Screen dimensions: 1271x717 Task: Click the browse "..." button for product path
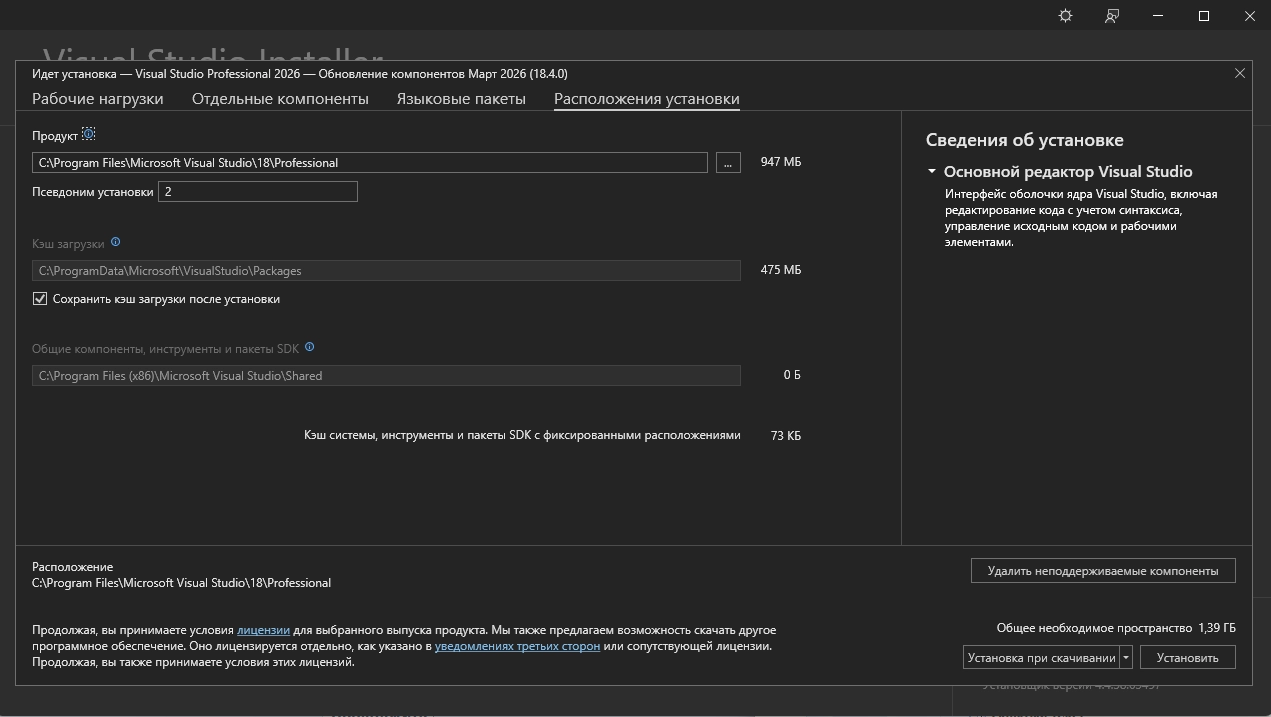728,162
